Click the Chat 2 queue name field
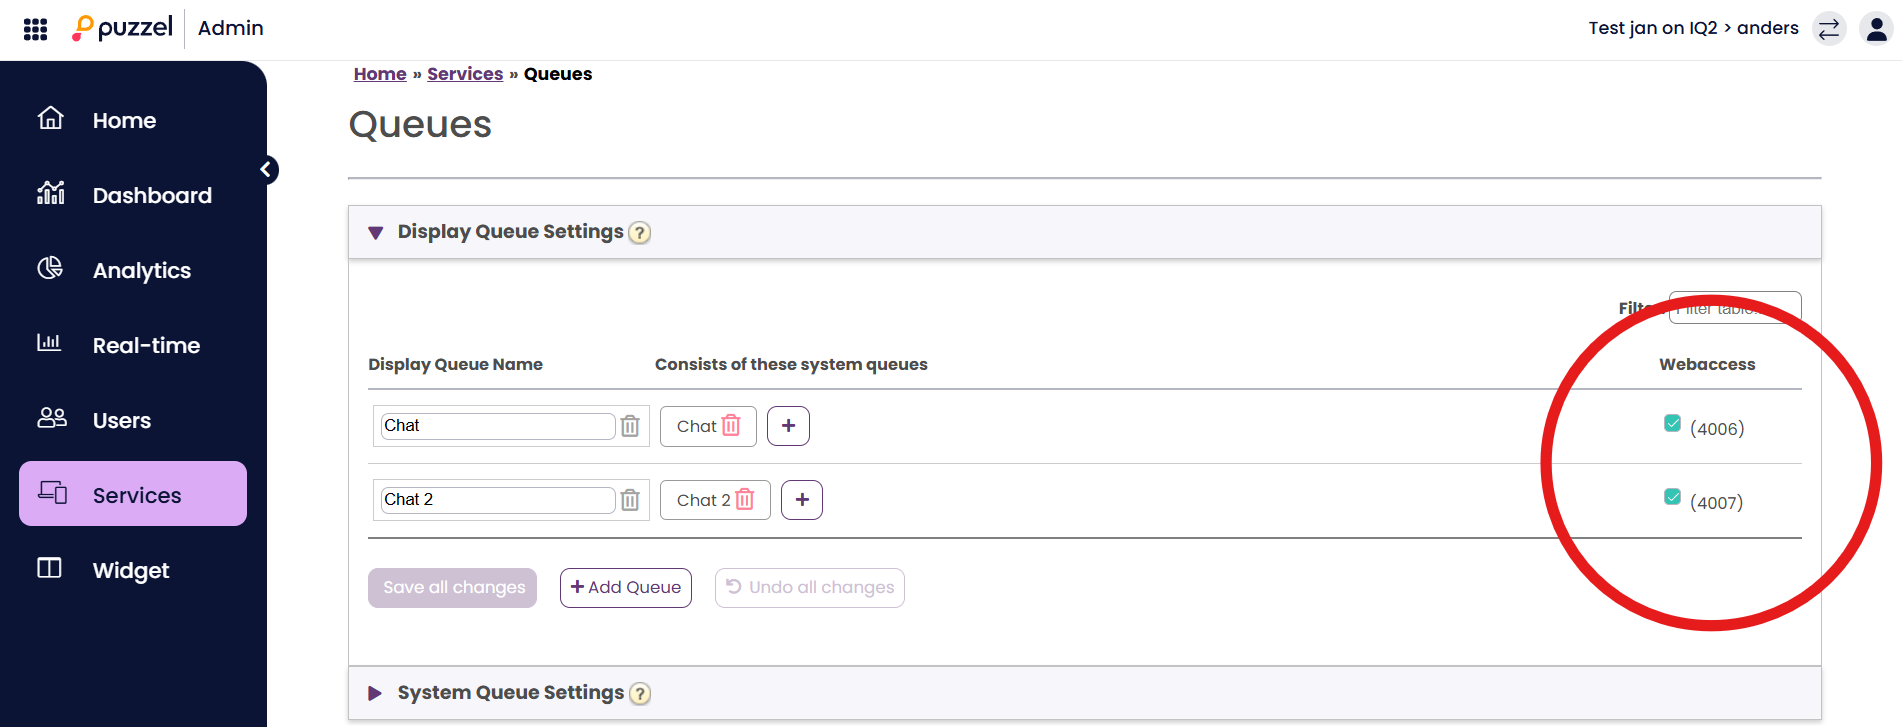 tap(497, 500)
